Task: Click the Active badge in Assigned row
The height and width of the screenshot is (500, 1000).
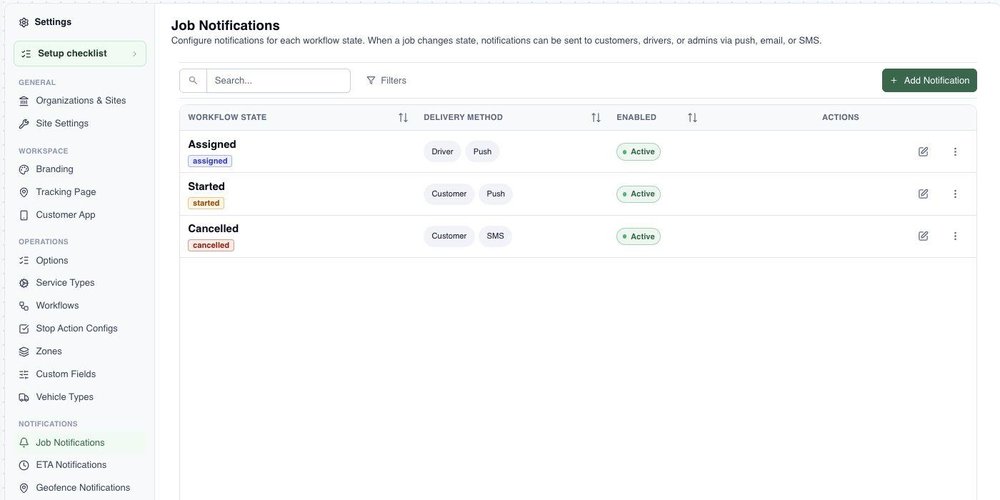Action: pos(638,152)
